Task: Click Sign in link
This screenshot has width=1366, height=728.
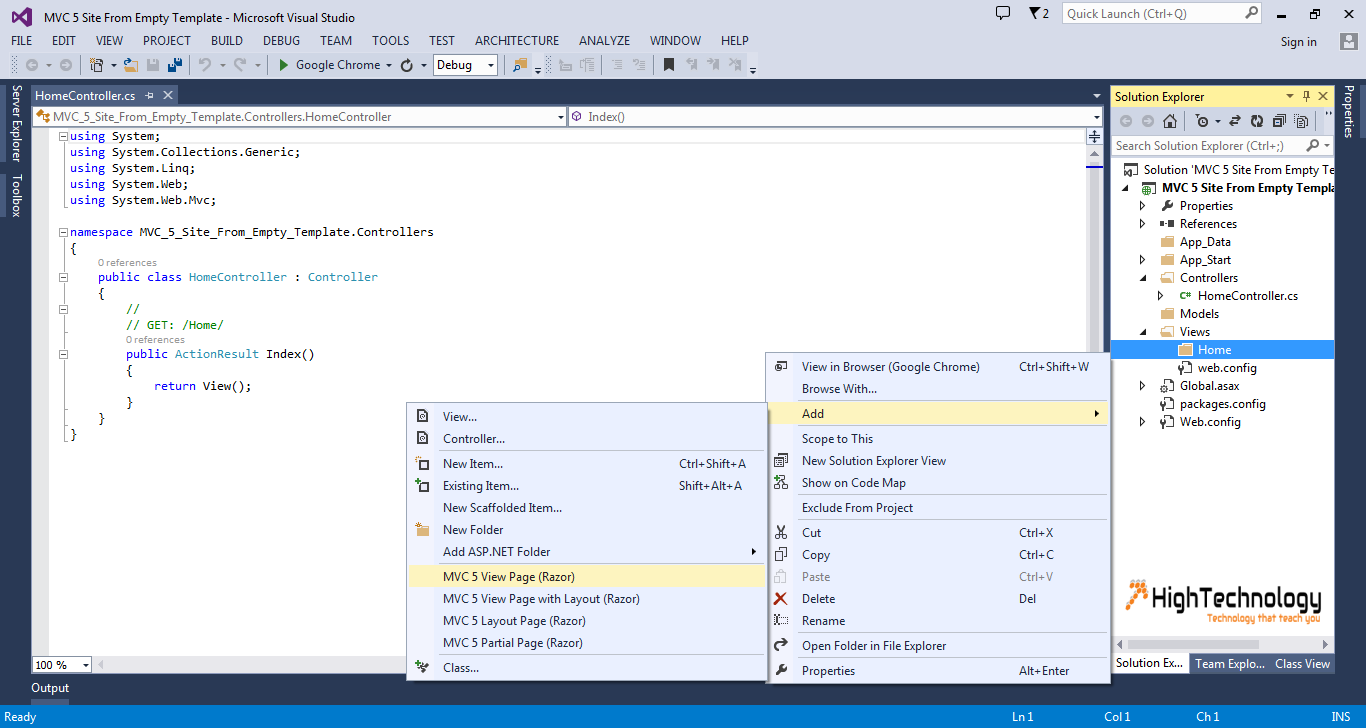Action: tap(1298, 42)
